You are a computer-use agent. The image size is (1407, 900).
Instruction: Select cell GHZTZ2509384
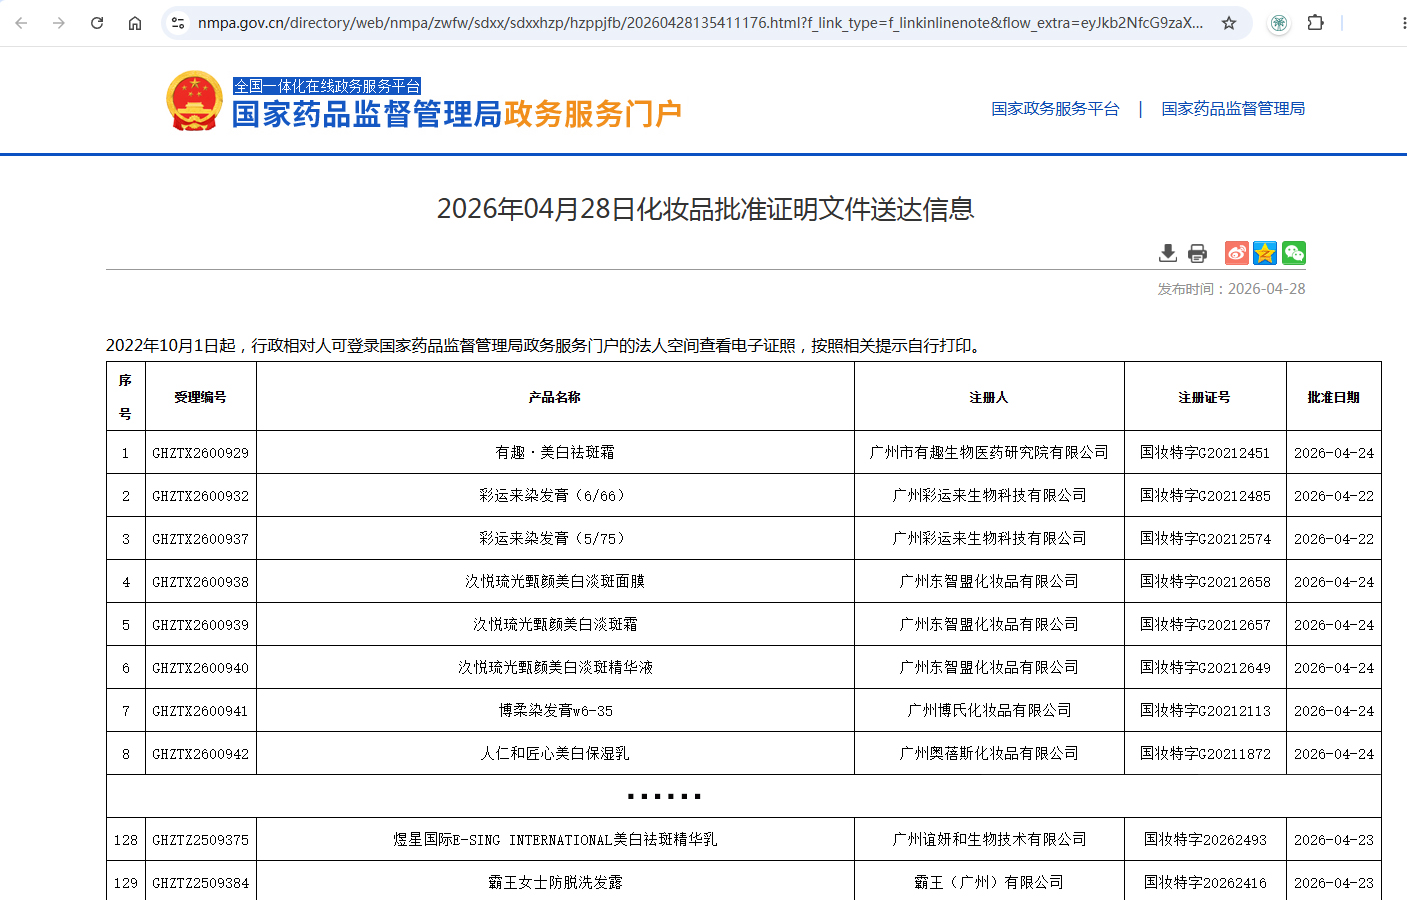click(x=200, y=883)
